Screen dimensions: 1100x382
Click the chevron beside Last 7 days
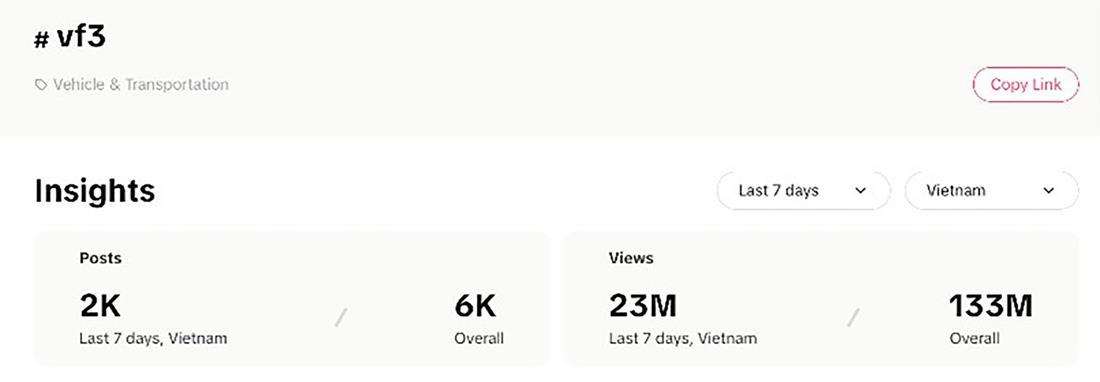pos(861,191)
